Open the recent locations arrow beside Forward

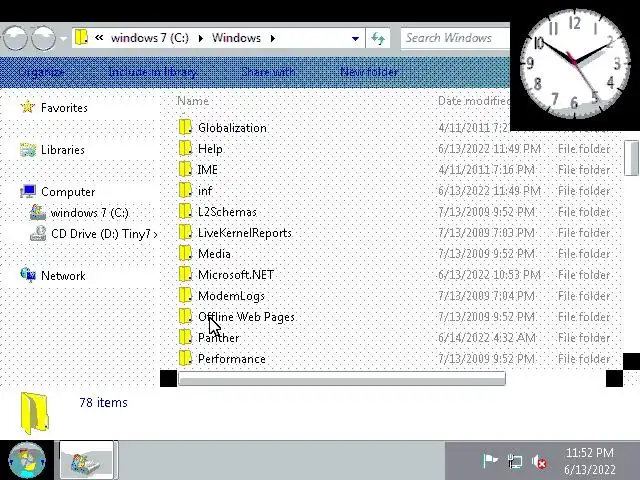pos(63,39)
